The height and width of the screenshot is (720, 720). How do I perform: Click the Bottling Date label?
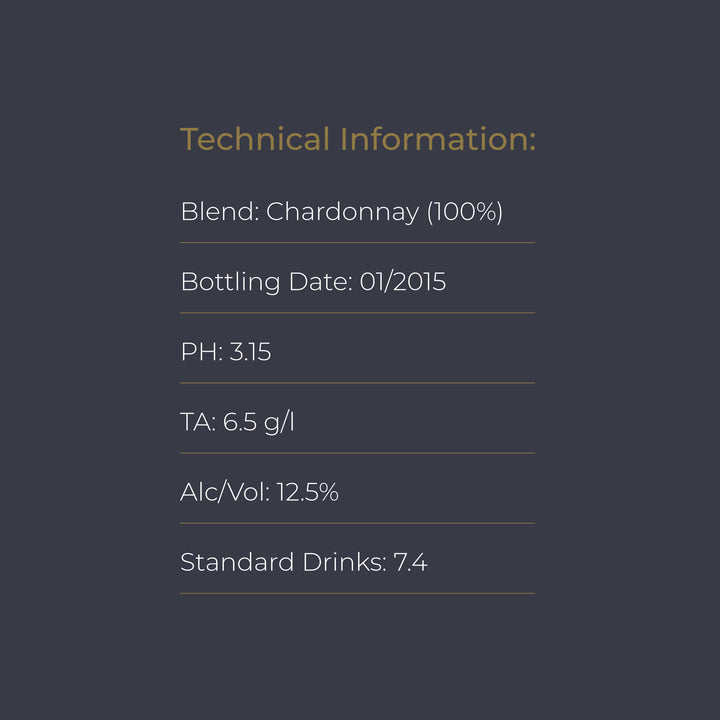tap(266, 282)
